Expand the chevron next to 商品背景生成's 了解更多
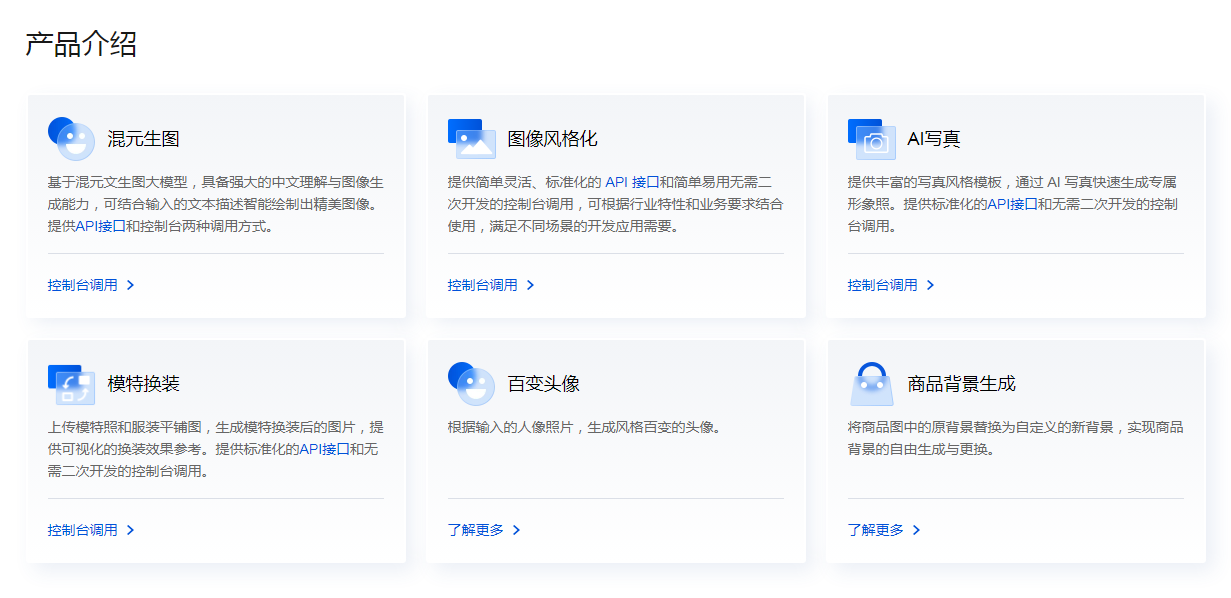Screen dimensions: 1231x598 coord(917,530)
